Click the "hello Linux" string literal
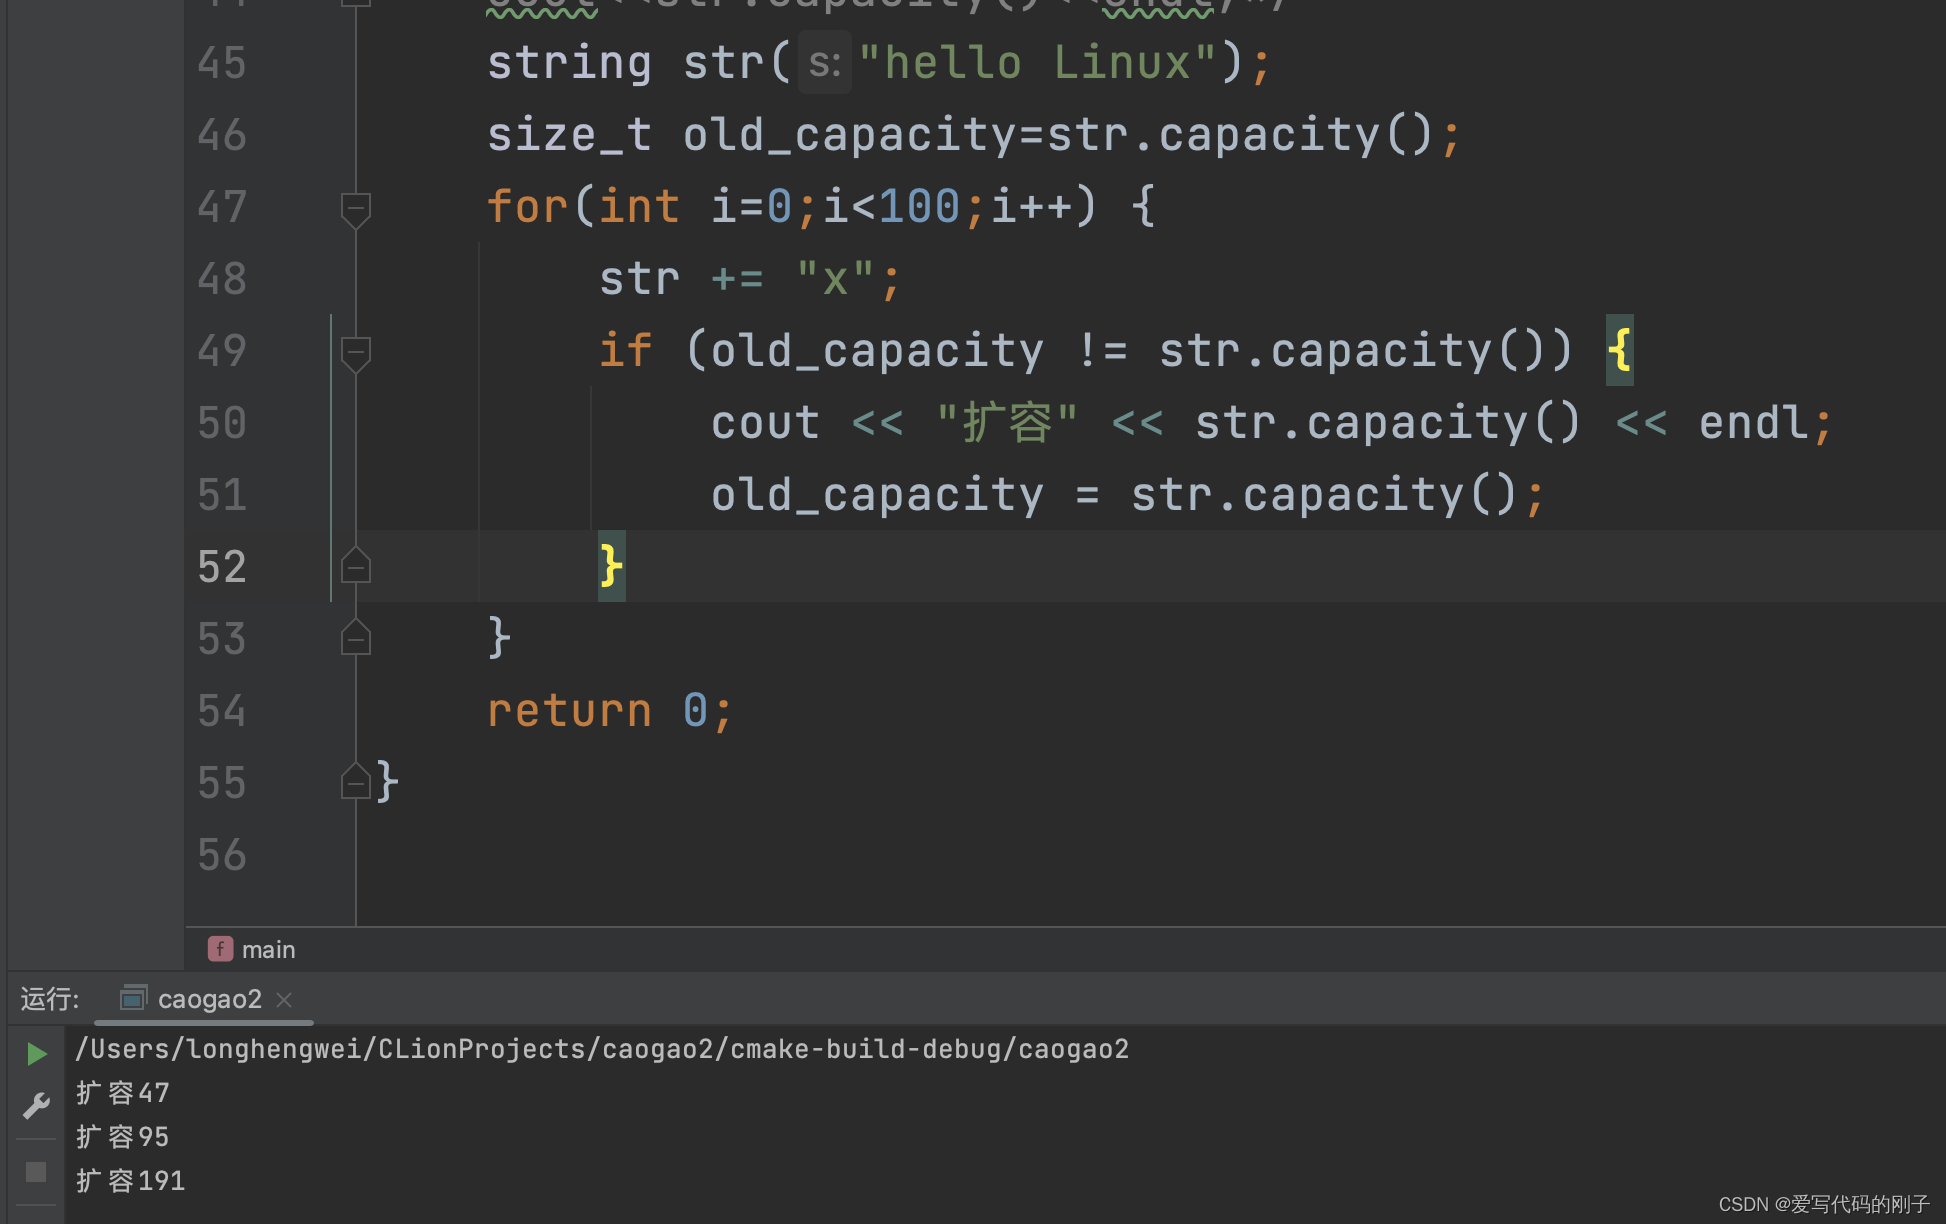 click(1037, 63)
